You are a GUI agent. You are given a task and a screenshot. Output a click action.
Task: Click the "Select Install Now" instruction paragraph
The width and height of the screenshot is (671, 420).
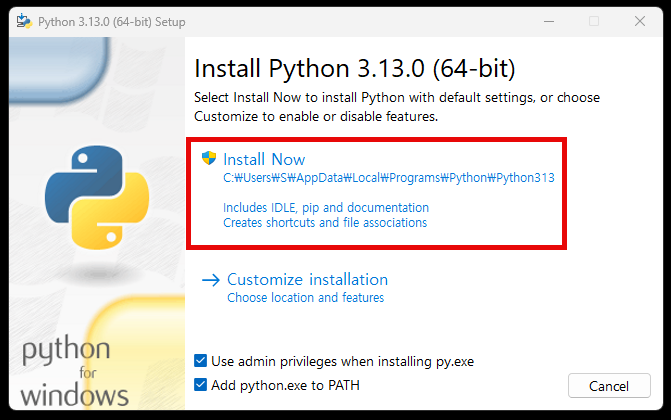(396, 107)
